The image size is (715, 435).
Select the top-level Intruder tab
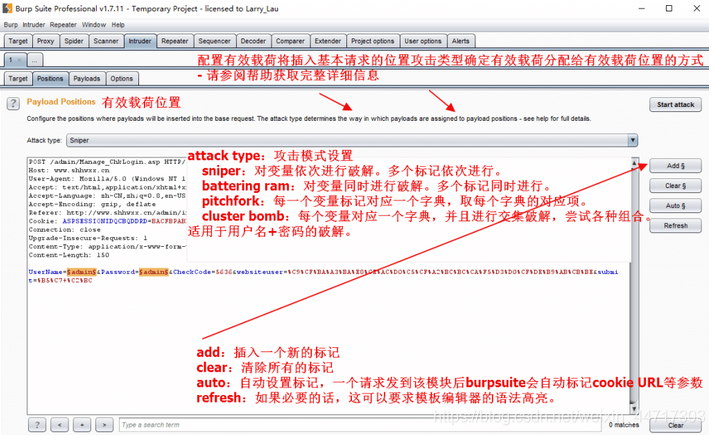[140, 41]
